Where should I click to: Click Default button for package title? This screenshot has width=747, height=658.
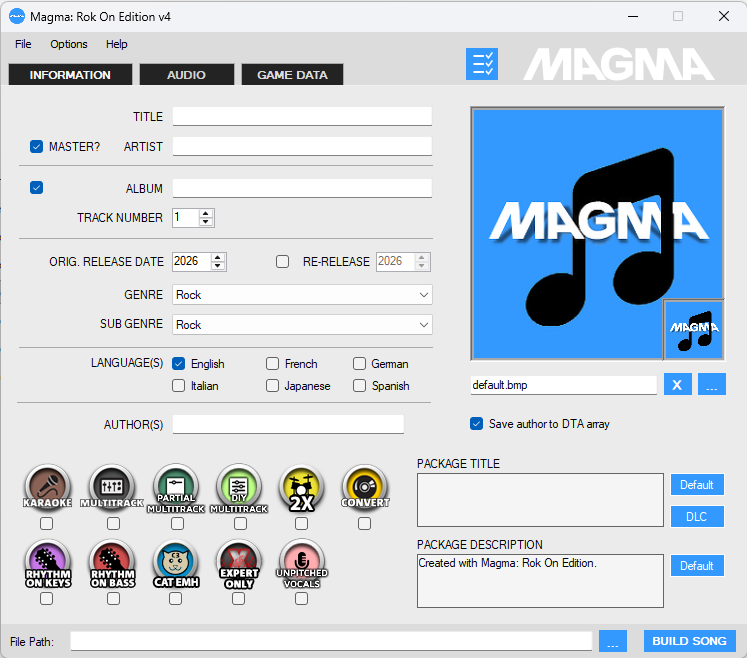tap(697, 485)
